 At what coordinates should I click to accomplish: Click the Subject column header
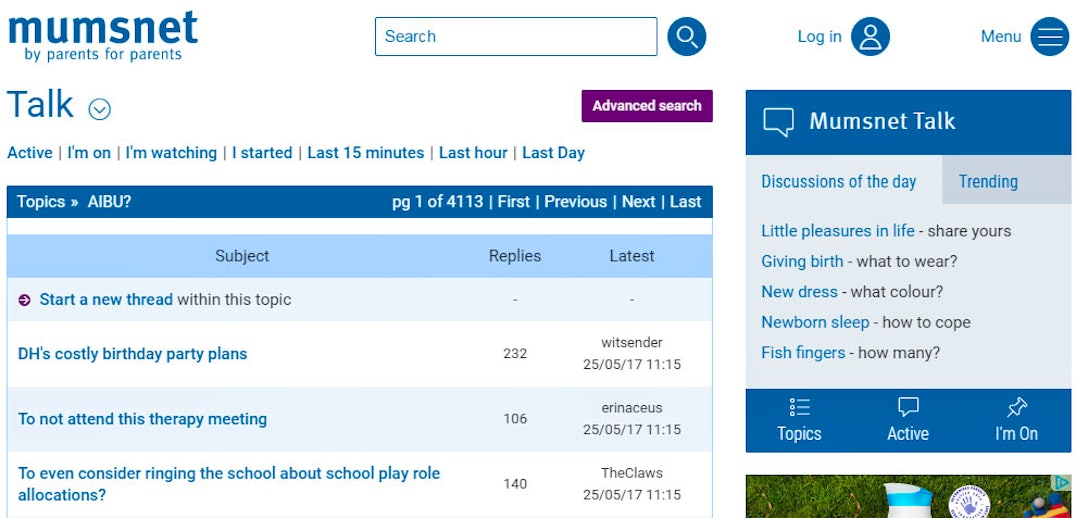(x=242, y=256)
